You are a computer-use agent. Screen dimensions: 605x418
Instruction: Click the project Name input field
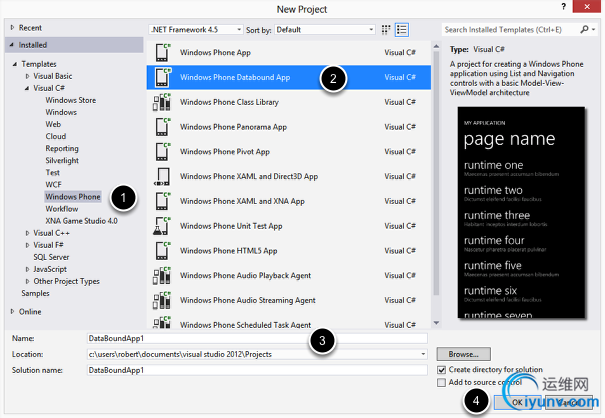(x=257, y=338)
